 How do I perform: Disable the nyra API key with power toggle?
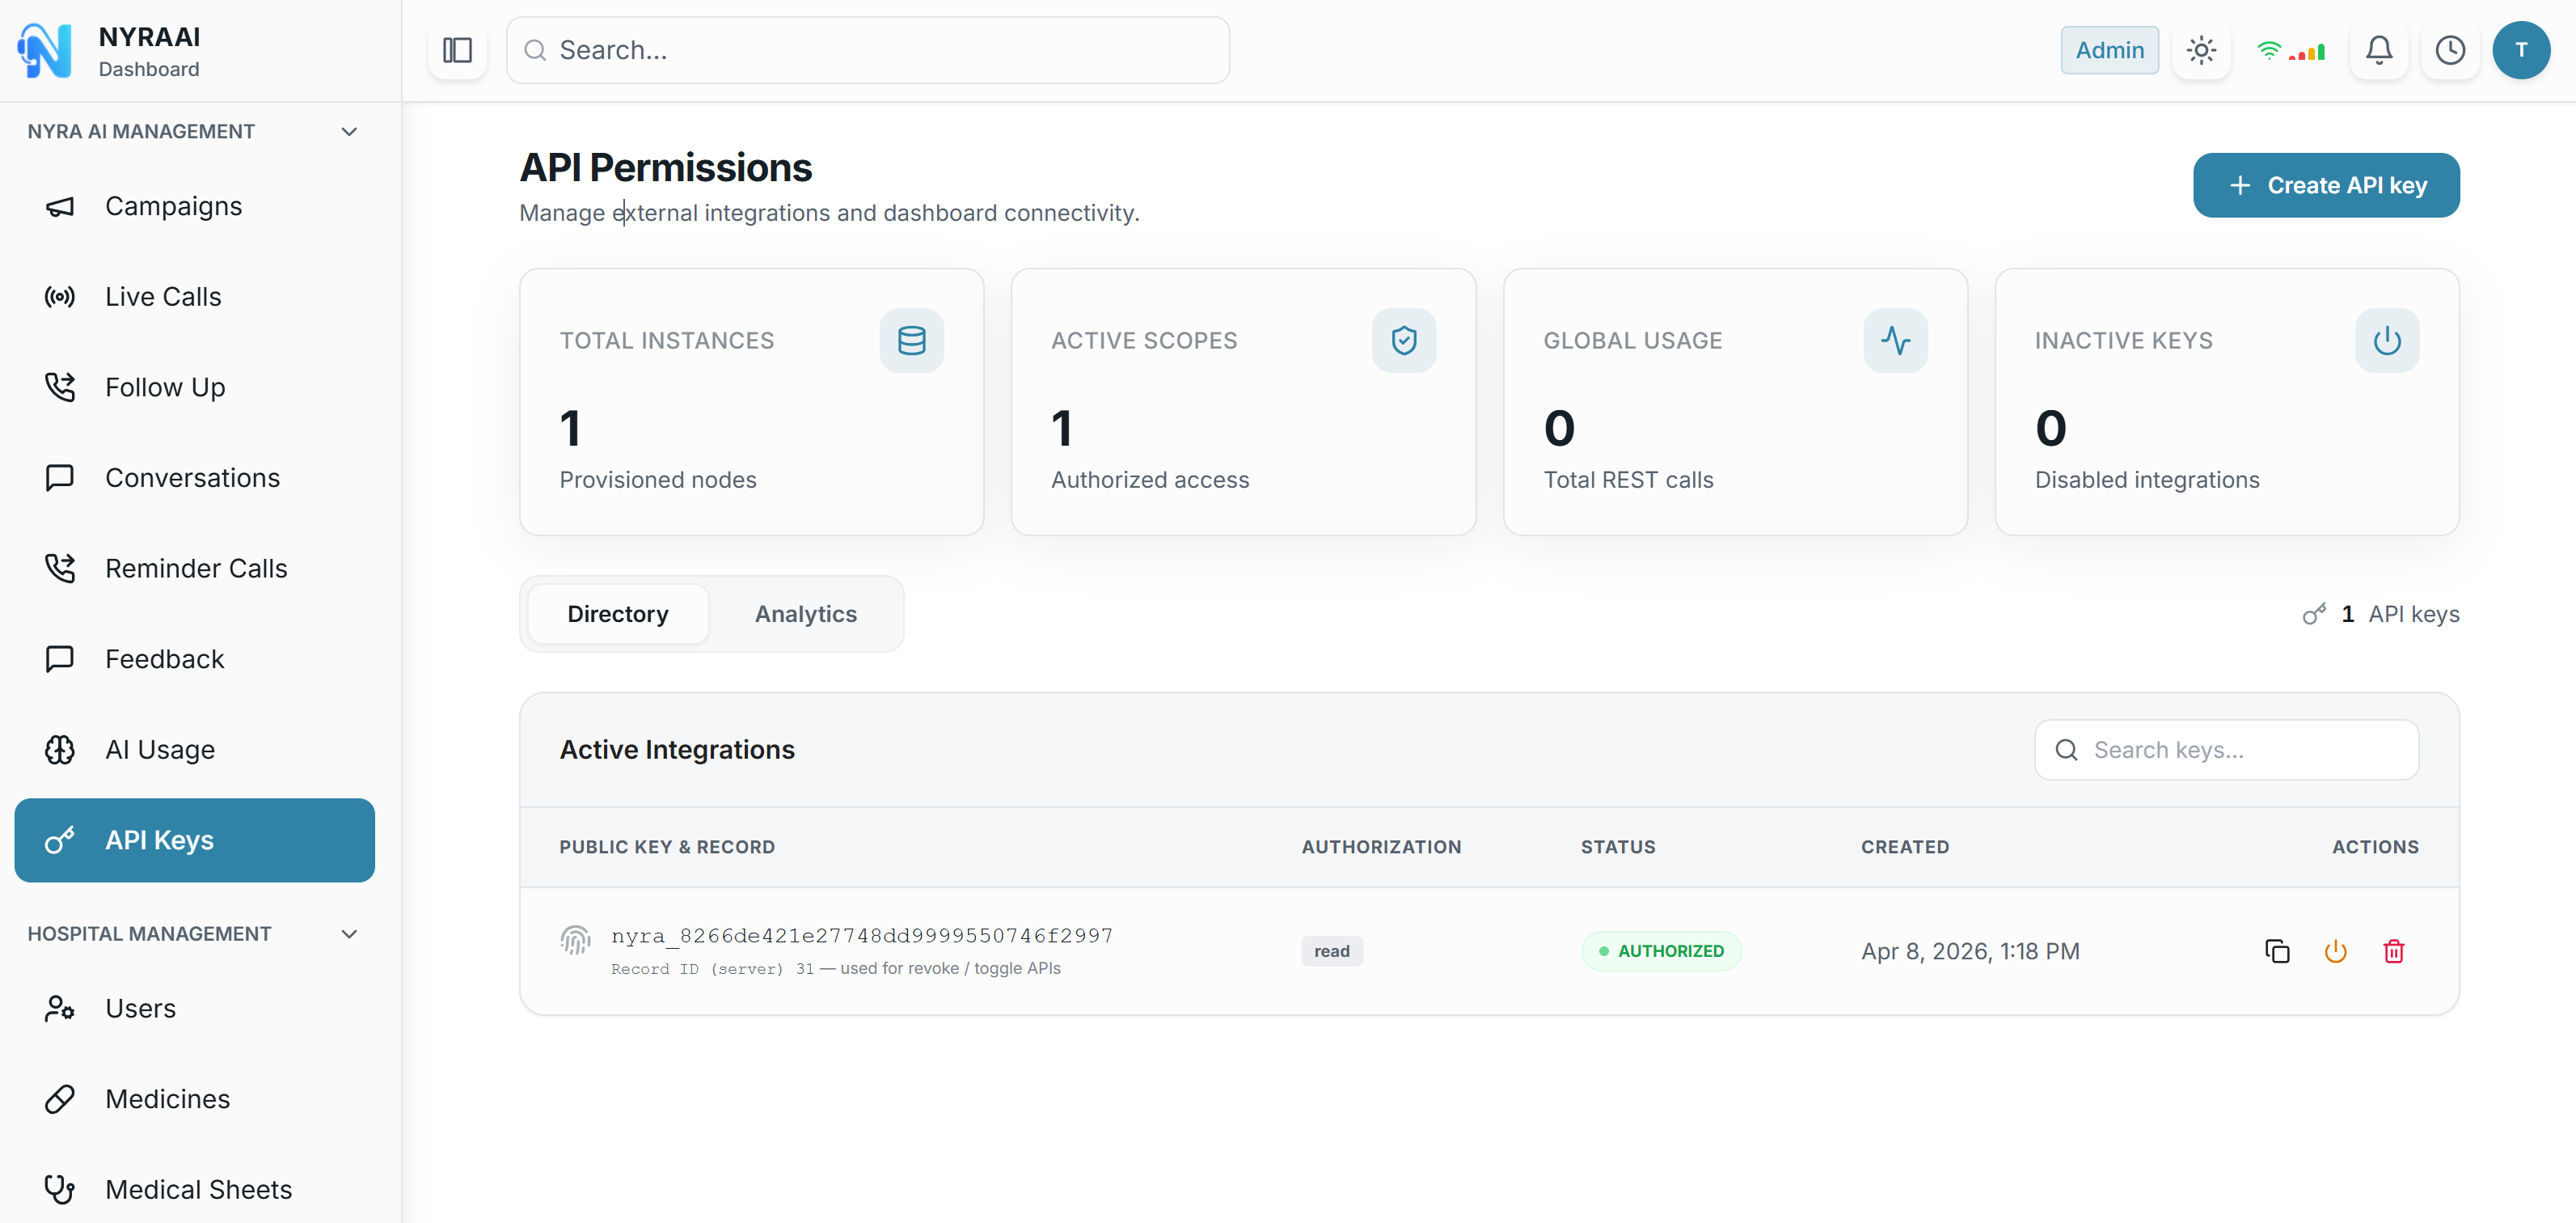click(x=2335, y=951)
